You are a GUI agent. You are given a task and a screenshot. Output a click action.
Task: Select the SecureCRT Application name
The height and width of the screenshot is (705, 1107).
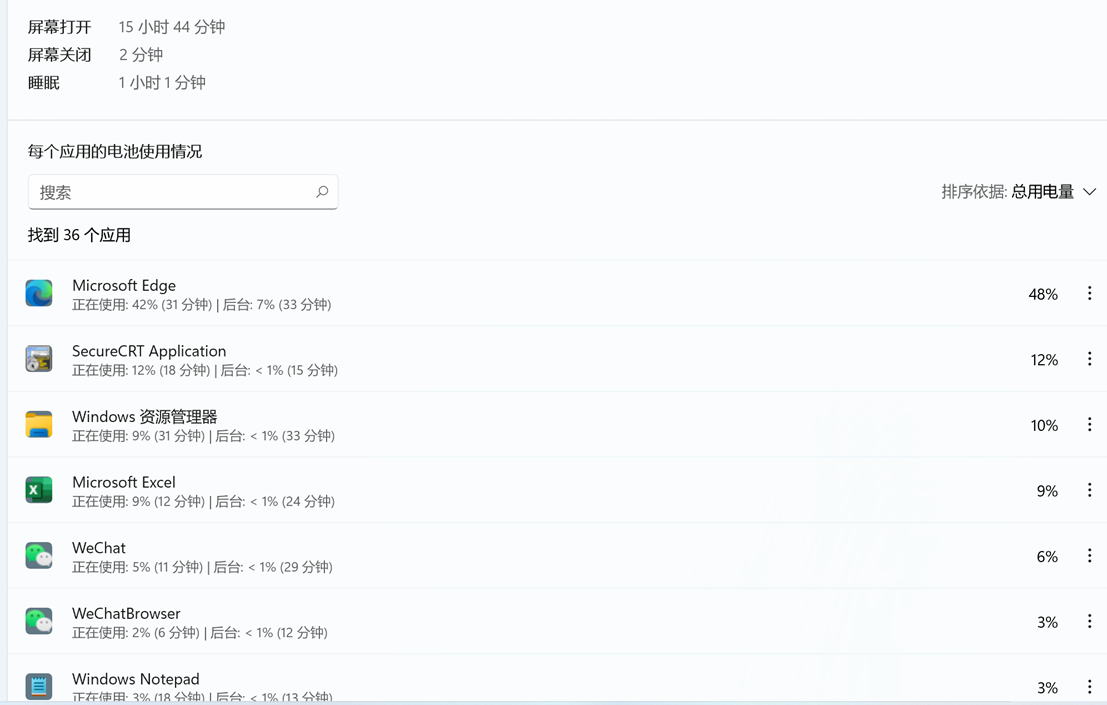pos(149,351)
